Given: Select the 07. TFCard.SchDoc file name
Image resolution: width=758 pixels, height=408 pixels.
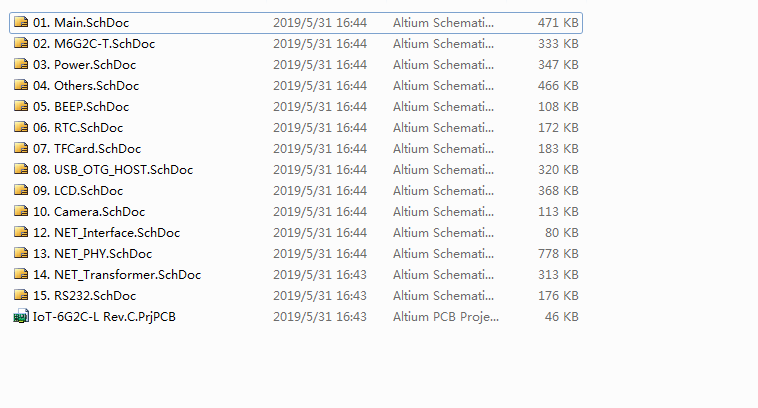Looking at the screenshot, I should pyautogui.click(x=87, y=148).
